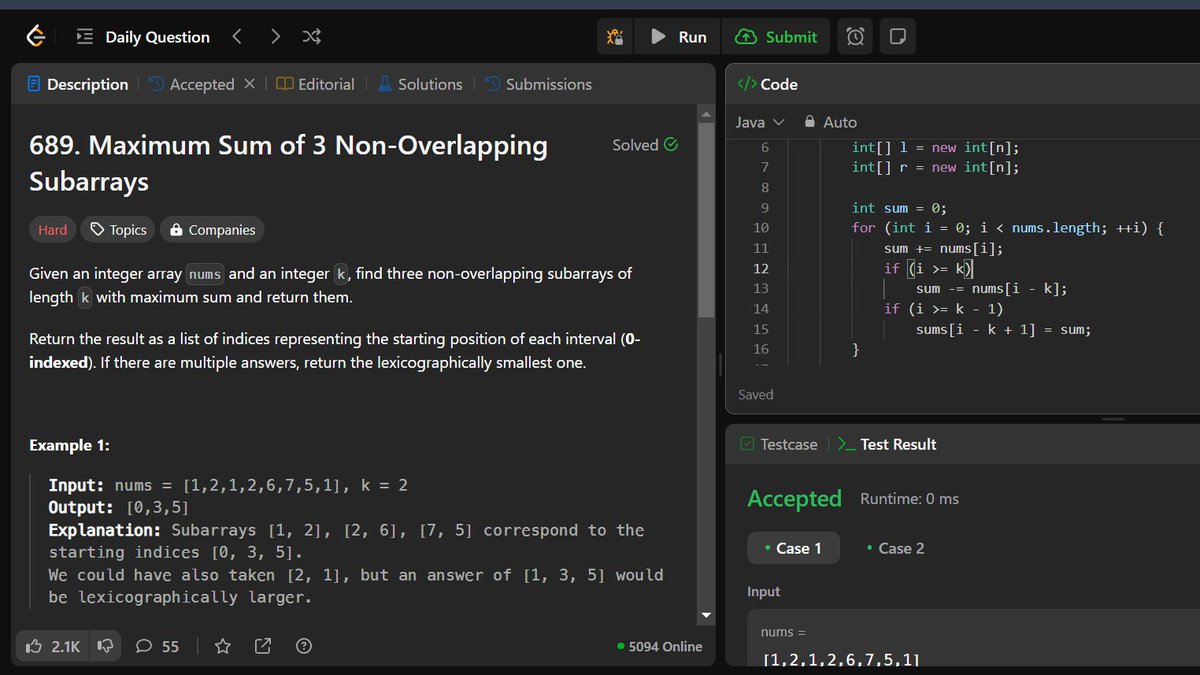Click the "Example 1:" heading
The image size is (1200, 675).
click(70, 445)
